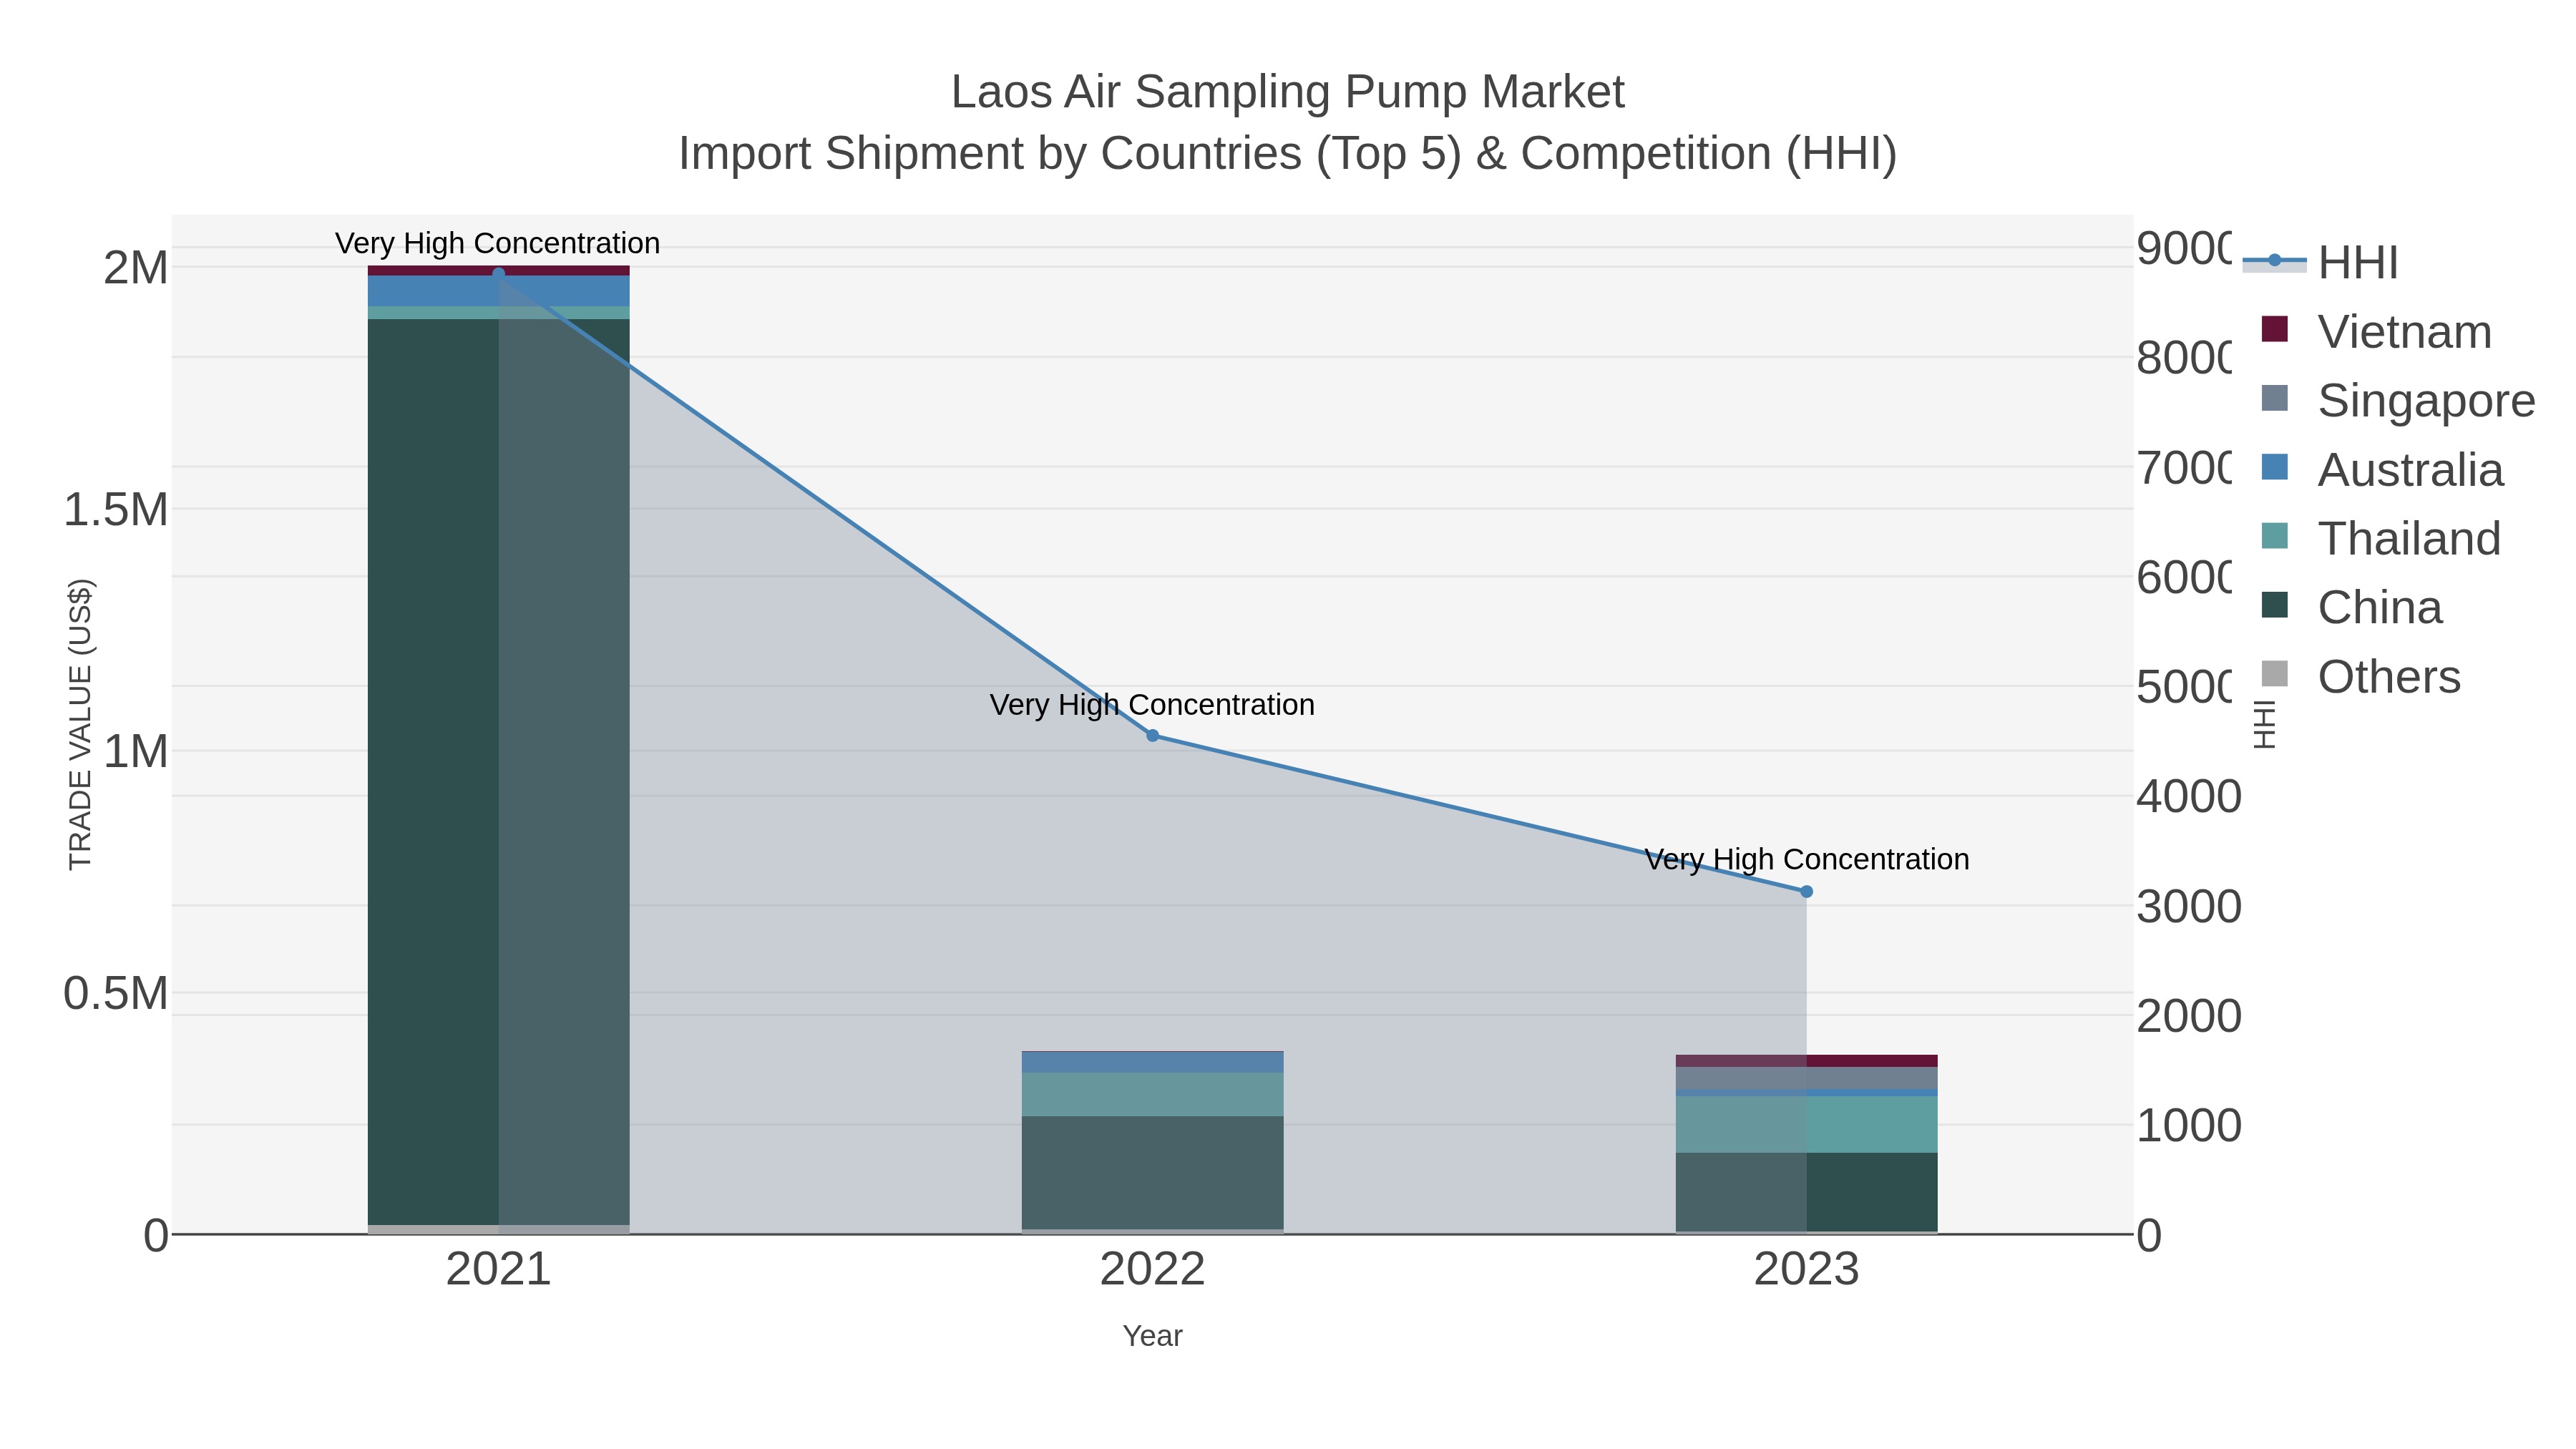Click the 2M tick label on left axis

coord(136,268)
